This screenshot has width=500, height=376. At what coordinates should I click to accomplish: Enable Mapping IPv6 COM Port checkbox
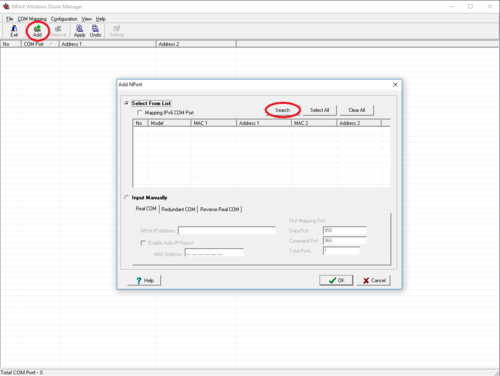(140, 113)
